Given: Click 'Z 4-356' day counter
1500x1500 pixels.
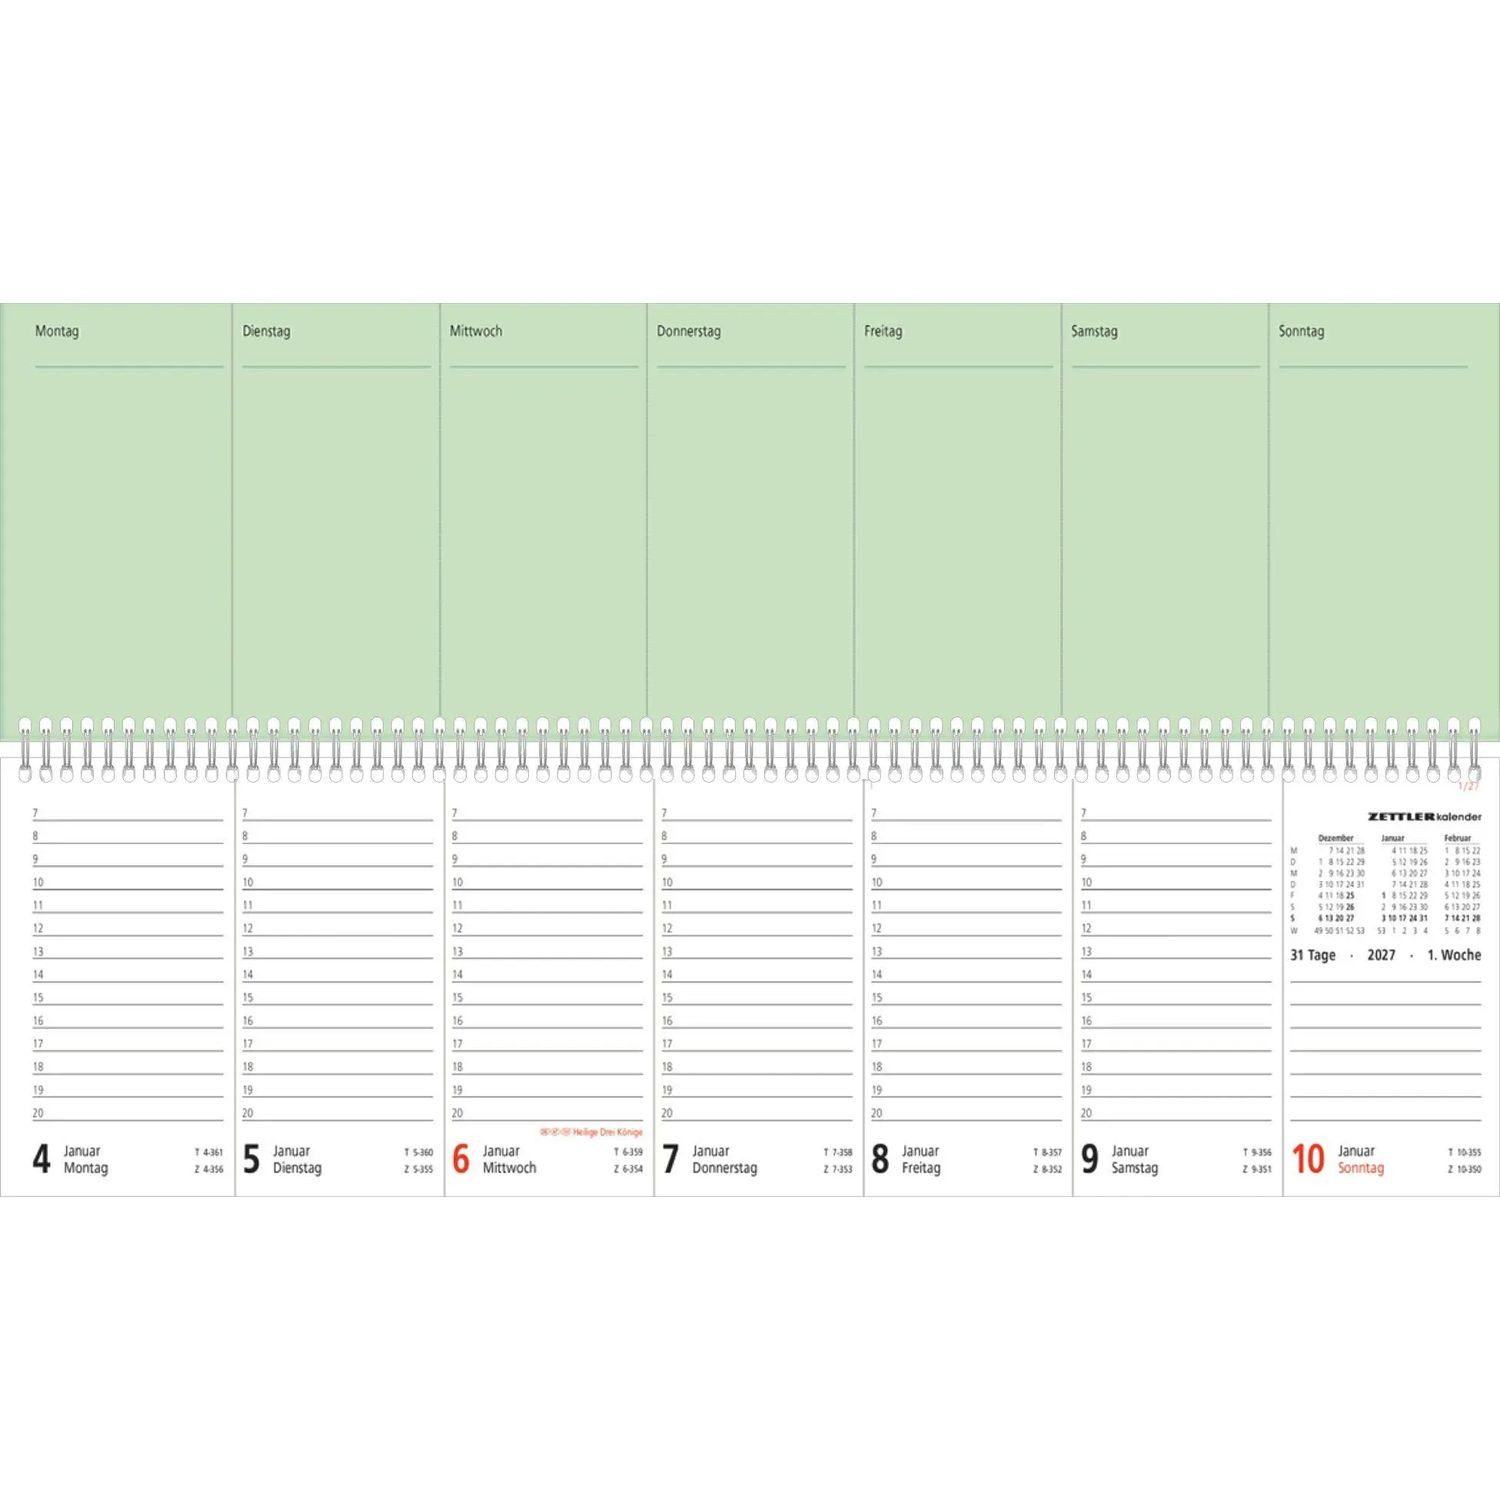Looking at the screenshot, I should pos(209,1169).
